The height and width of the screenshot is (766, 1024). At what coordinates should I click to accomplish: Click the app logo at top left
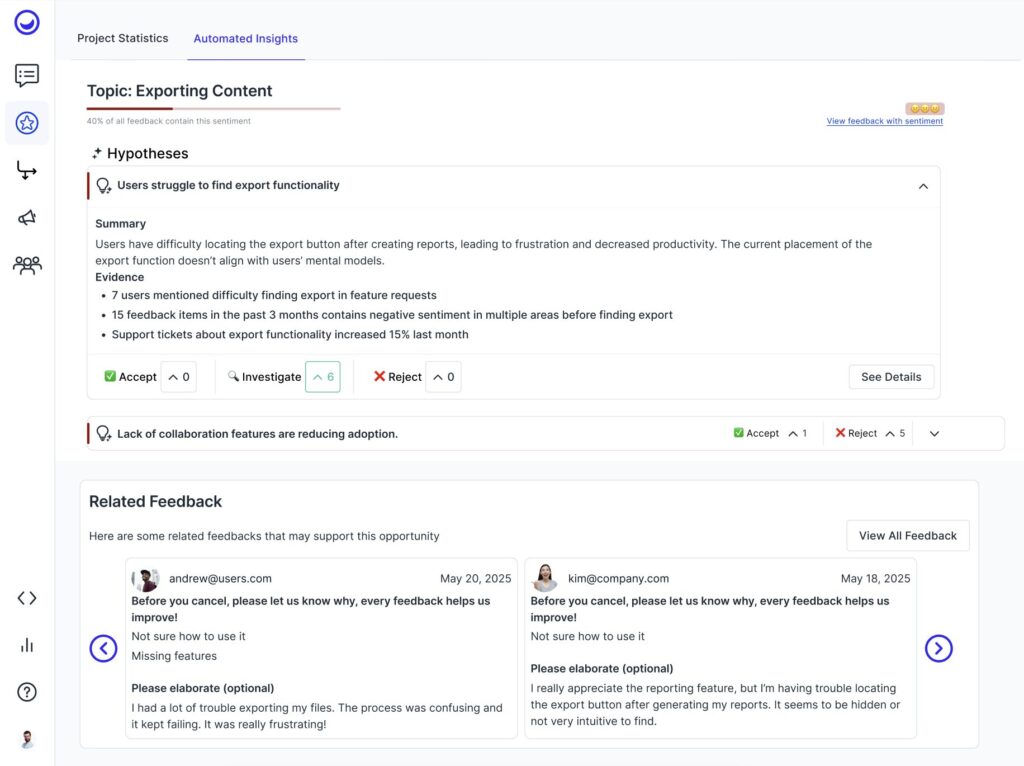tap(27, 22)
